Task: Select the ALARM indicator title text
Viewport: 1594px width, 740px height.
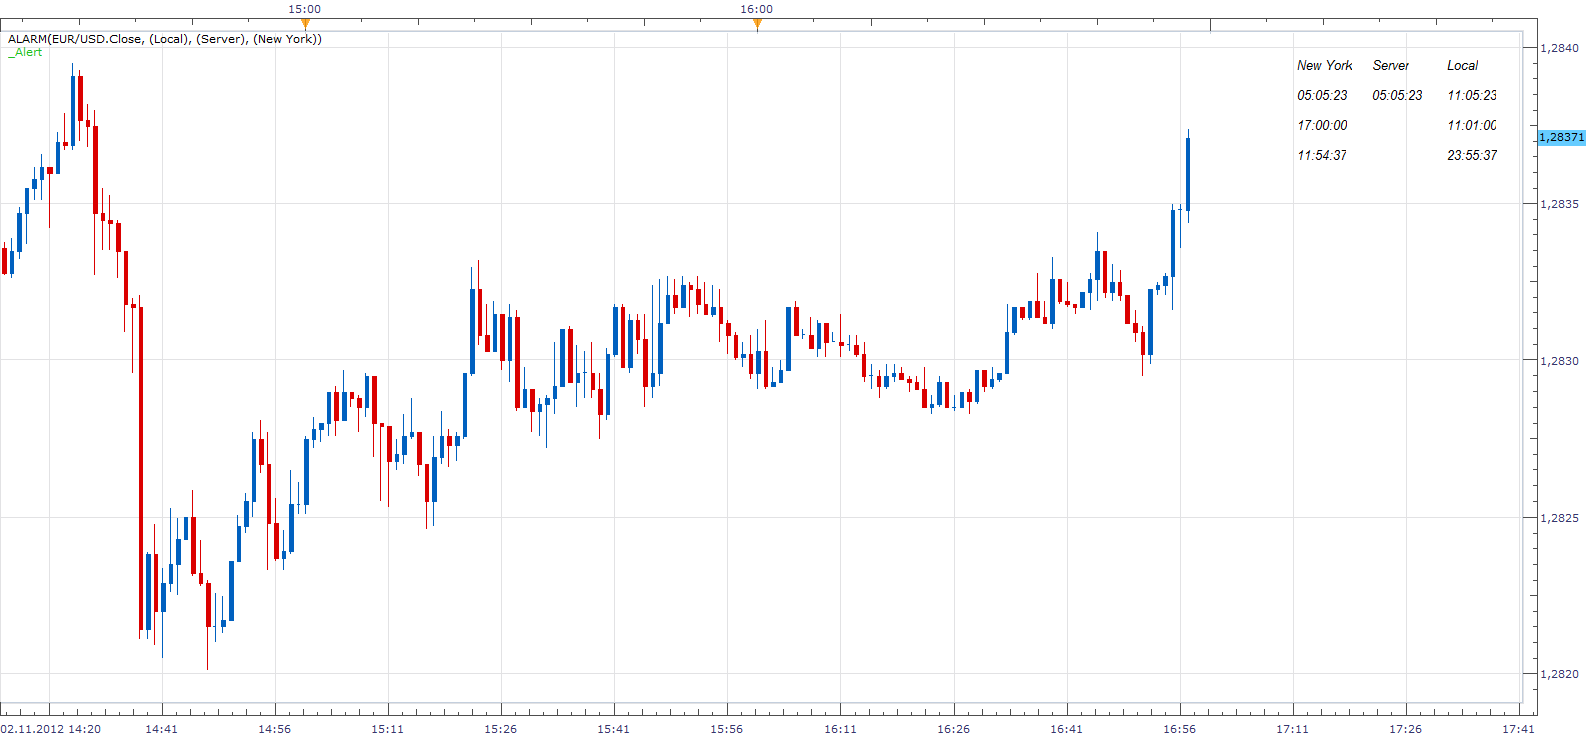Action: [165, 39]
